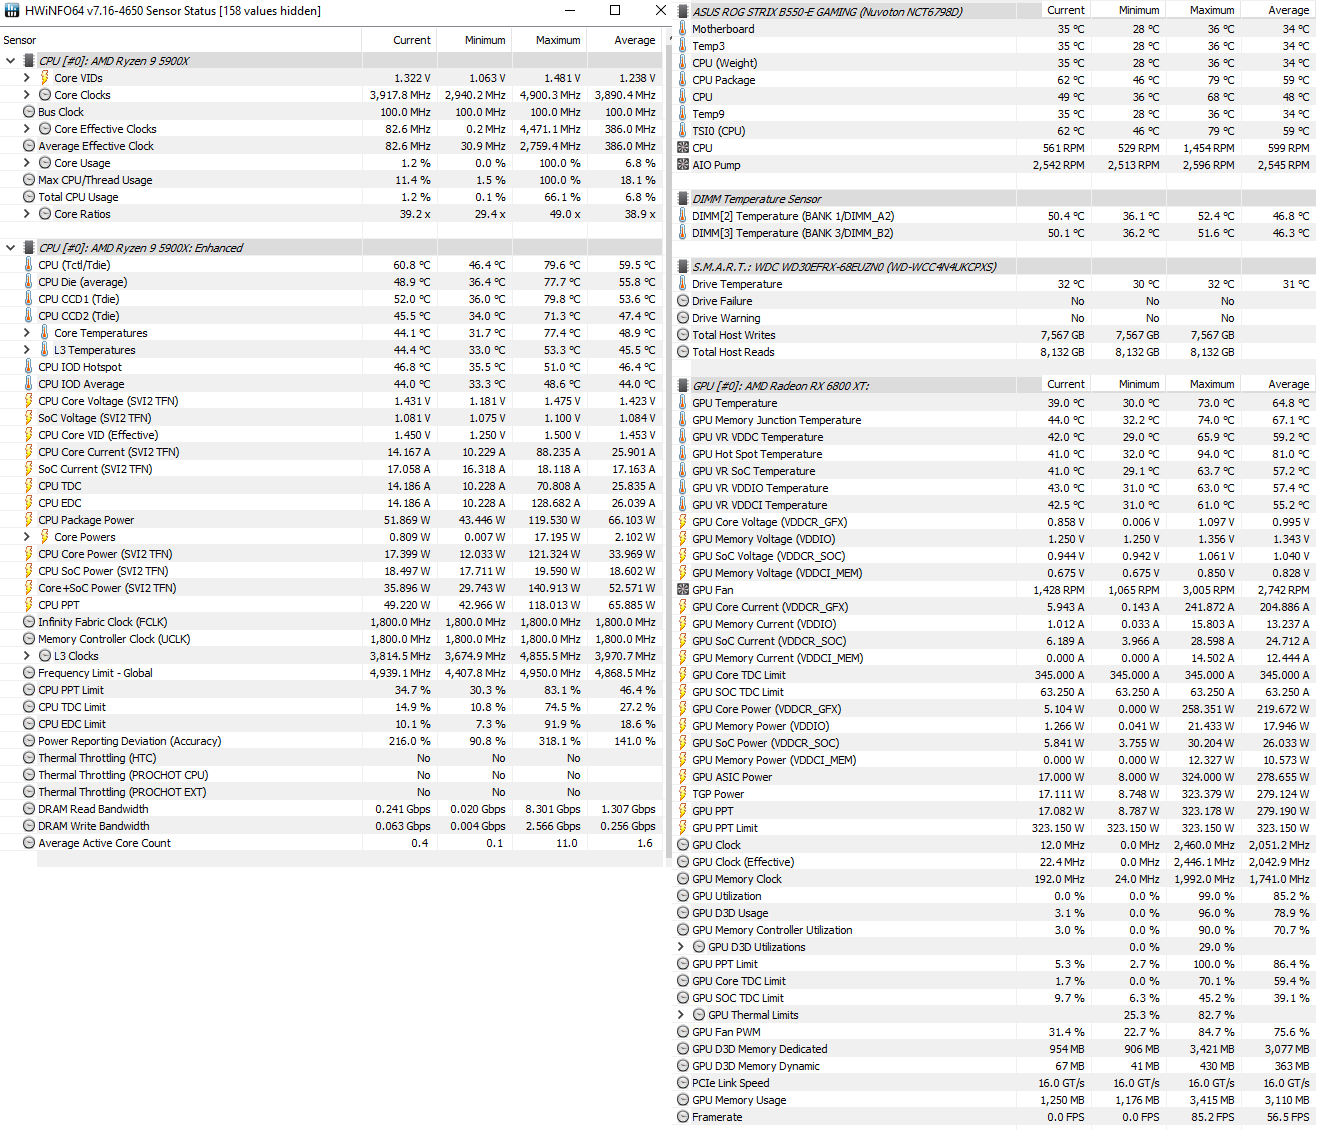Expand the Core Powers rows
Screen dimensions: 1317x1130
[x=27, y=537]
